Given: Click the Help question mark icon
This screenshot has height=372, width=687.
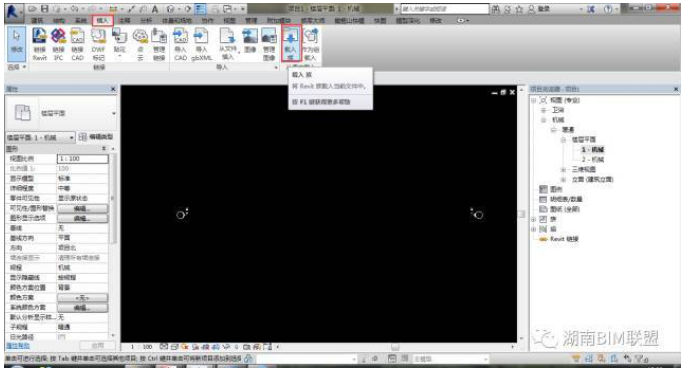Looking at the screenshot, I should pyautogui.click(x=608, y=9).
